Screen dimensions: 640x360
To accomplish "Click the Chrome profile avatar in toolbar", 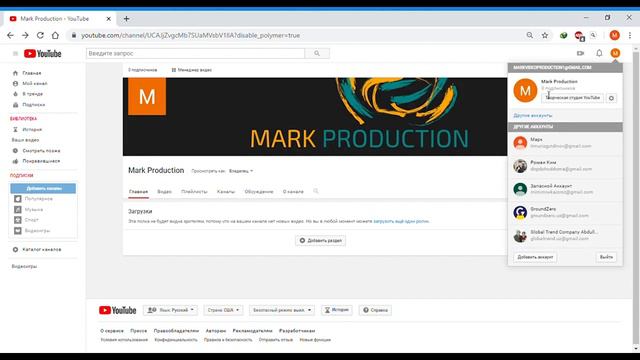I will pyautogui.click(x=615, y=36).
